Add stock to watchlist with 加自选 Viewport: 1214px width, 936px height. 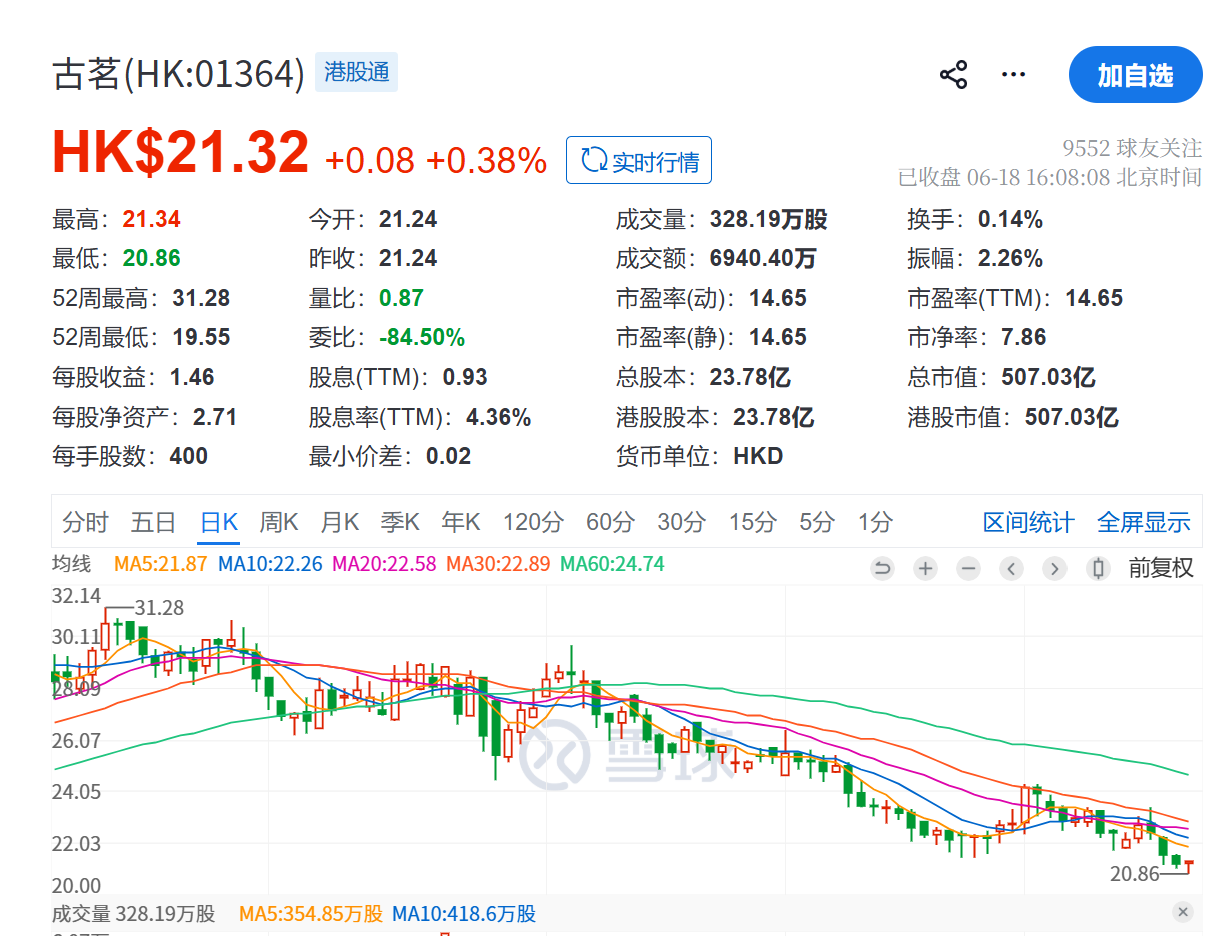[1135, 75]
